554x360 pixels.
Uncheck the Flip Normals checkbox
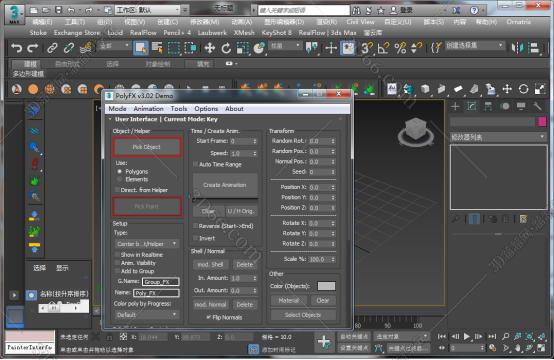click(x=209, y=317)
